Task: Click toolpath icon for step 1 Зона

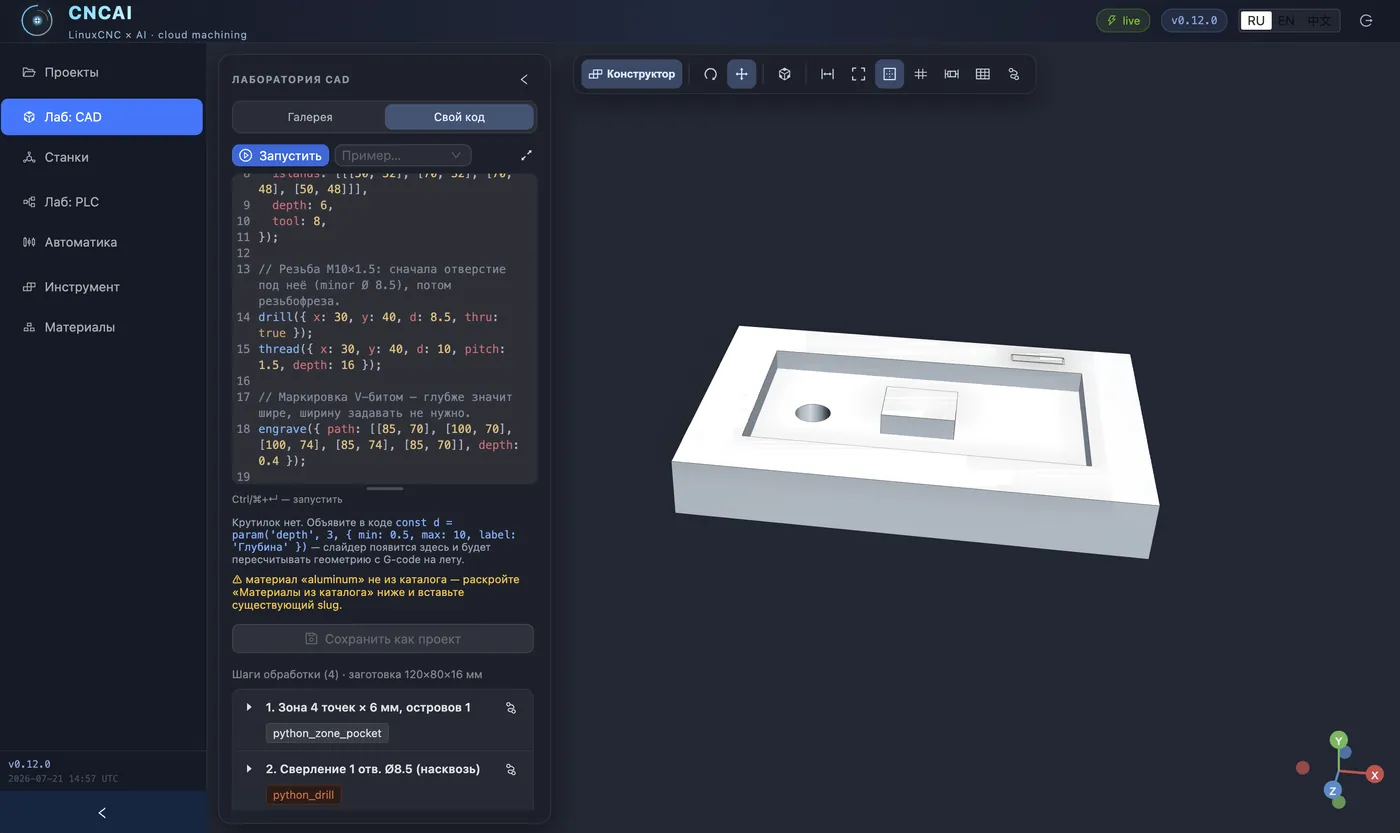Action: (510, 708)
